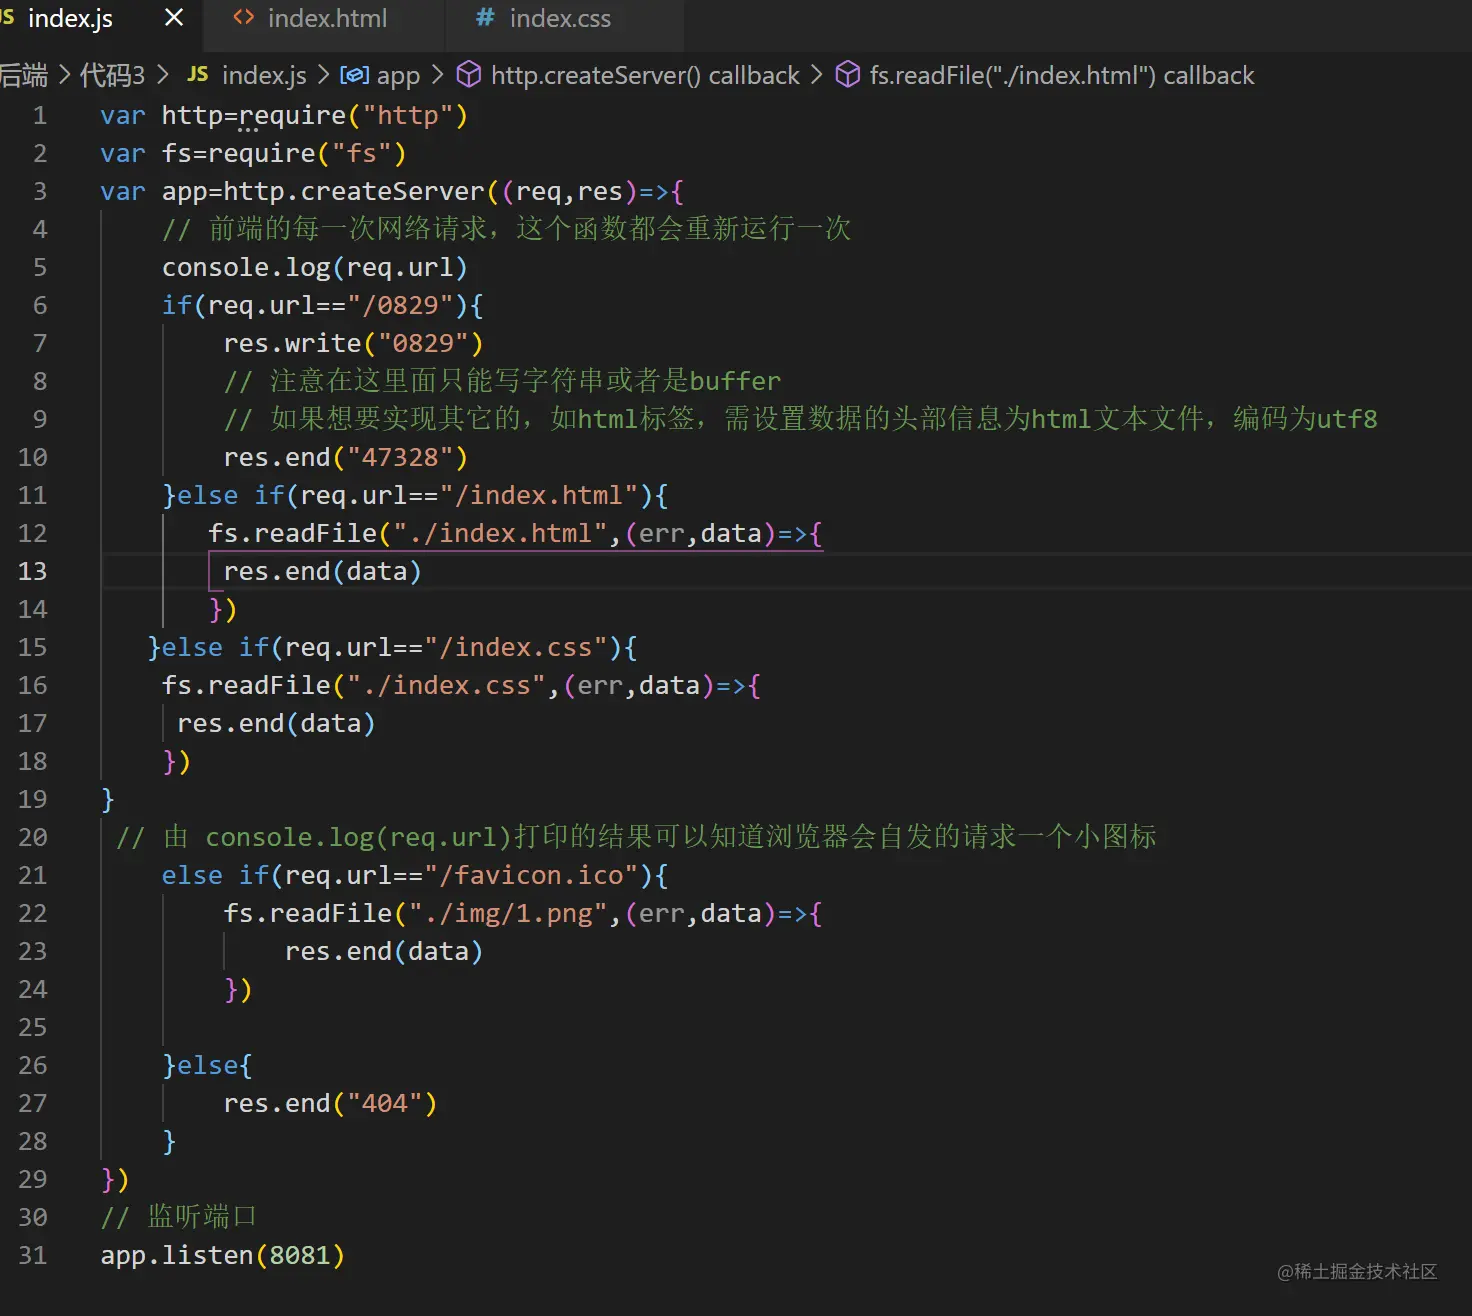Viewport: 1472px width, 1316px height.
Task: Click the else if "/favicon.ico" condition line
Action: click(415, 875)
